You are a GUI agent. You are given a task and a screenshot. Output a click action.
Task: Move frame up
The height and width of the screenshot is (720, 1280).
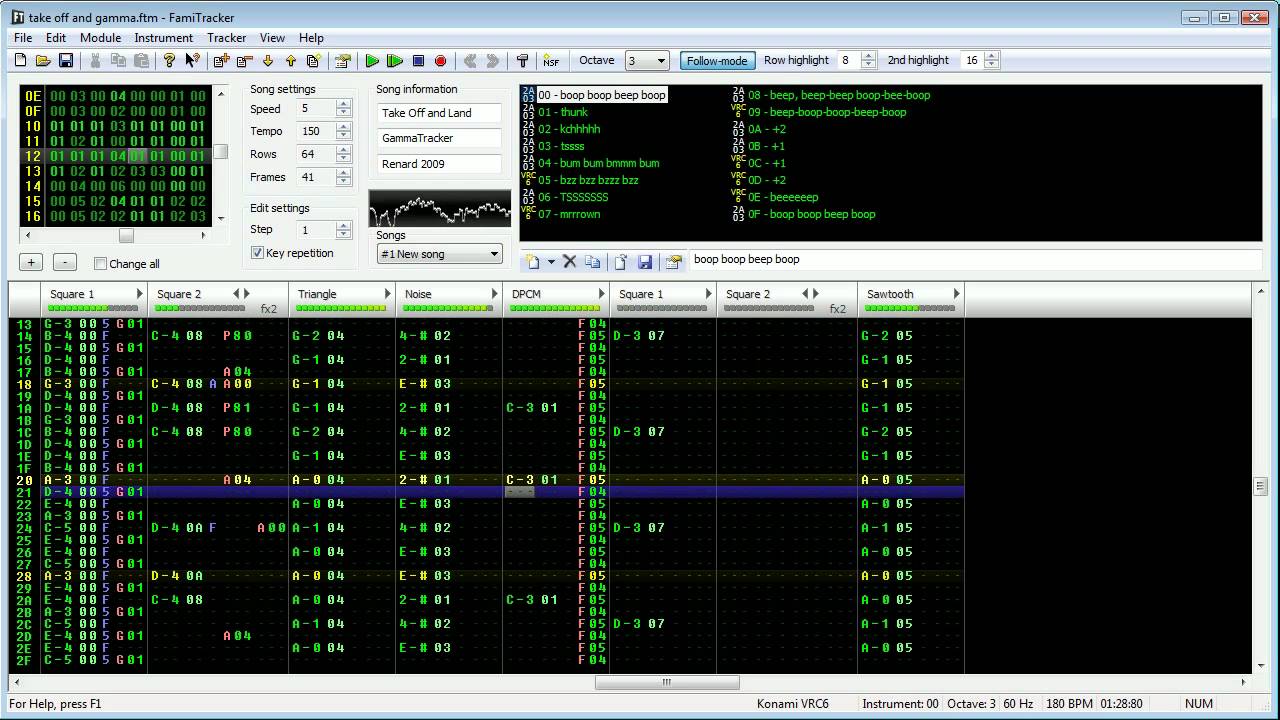(x=290, y=61)
